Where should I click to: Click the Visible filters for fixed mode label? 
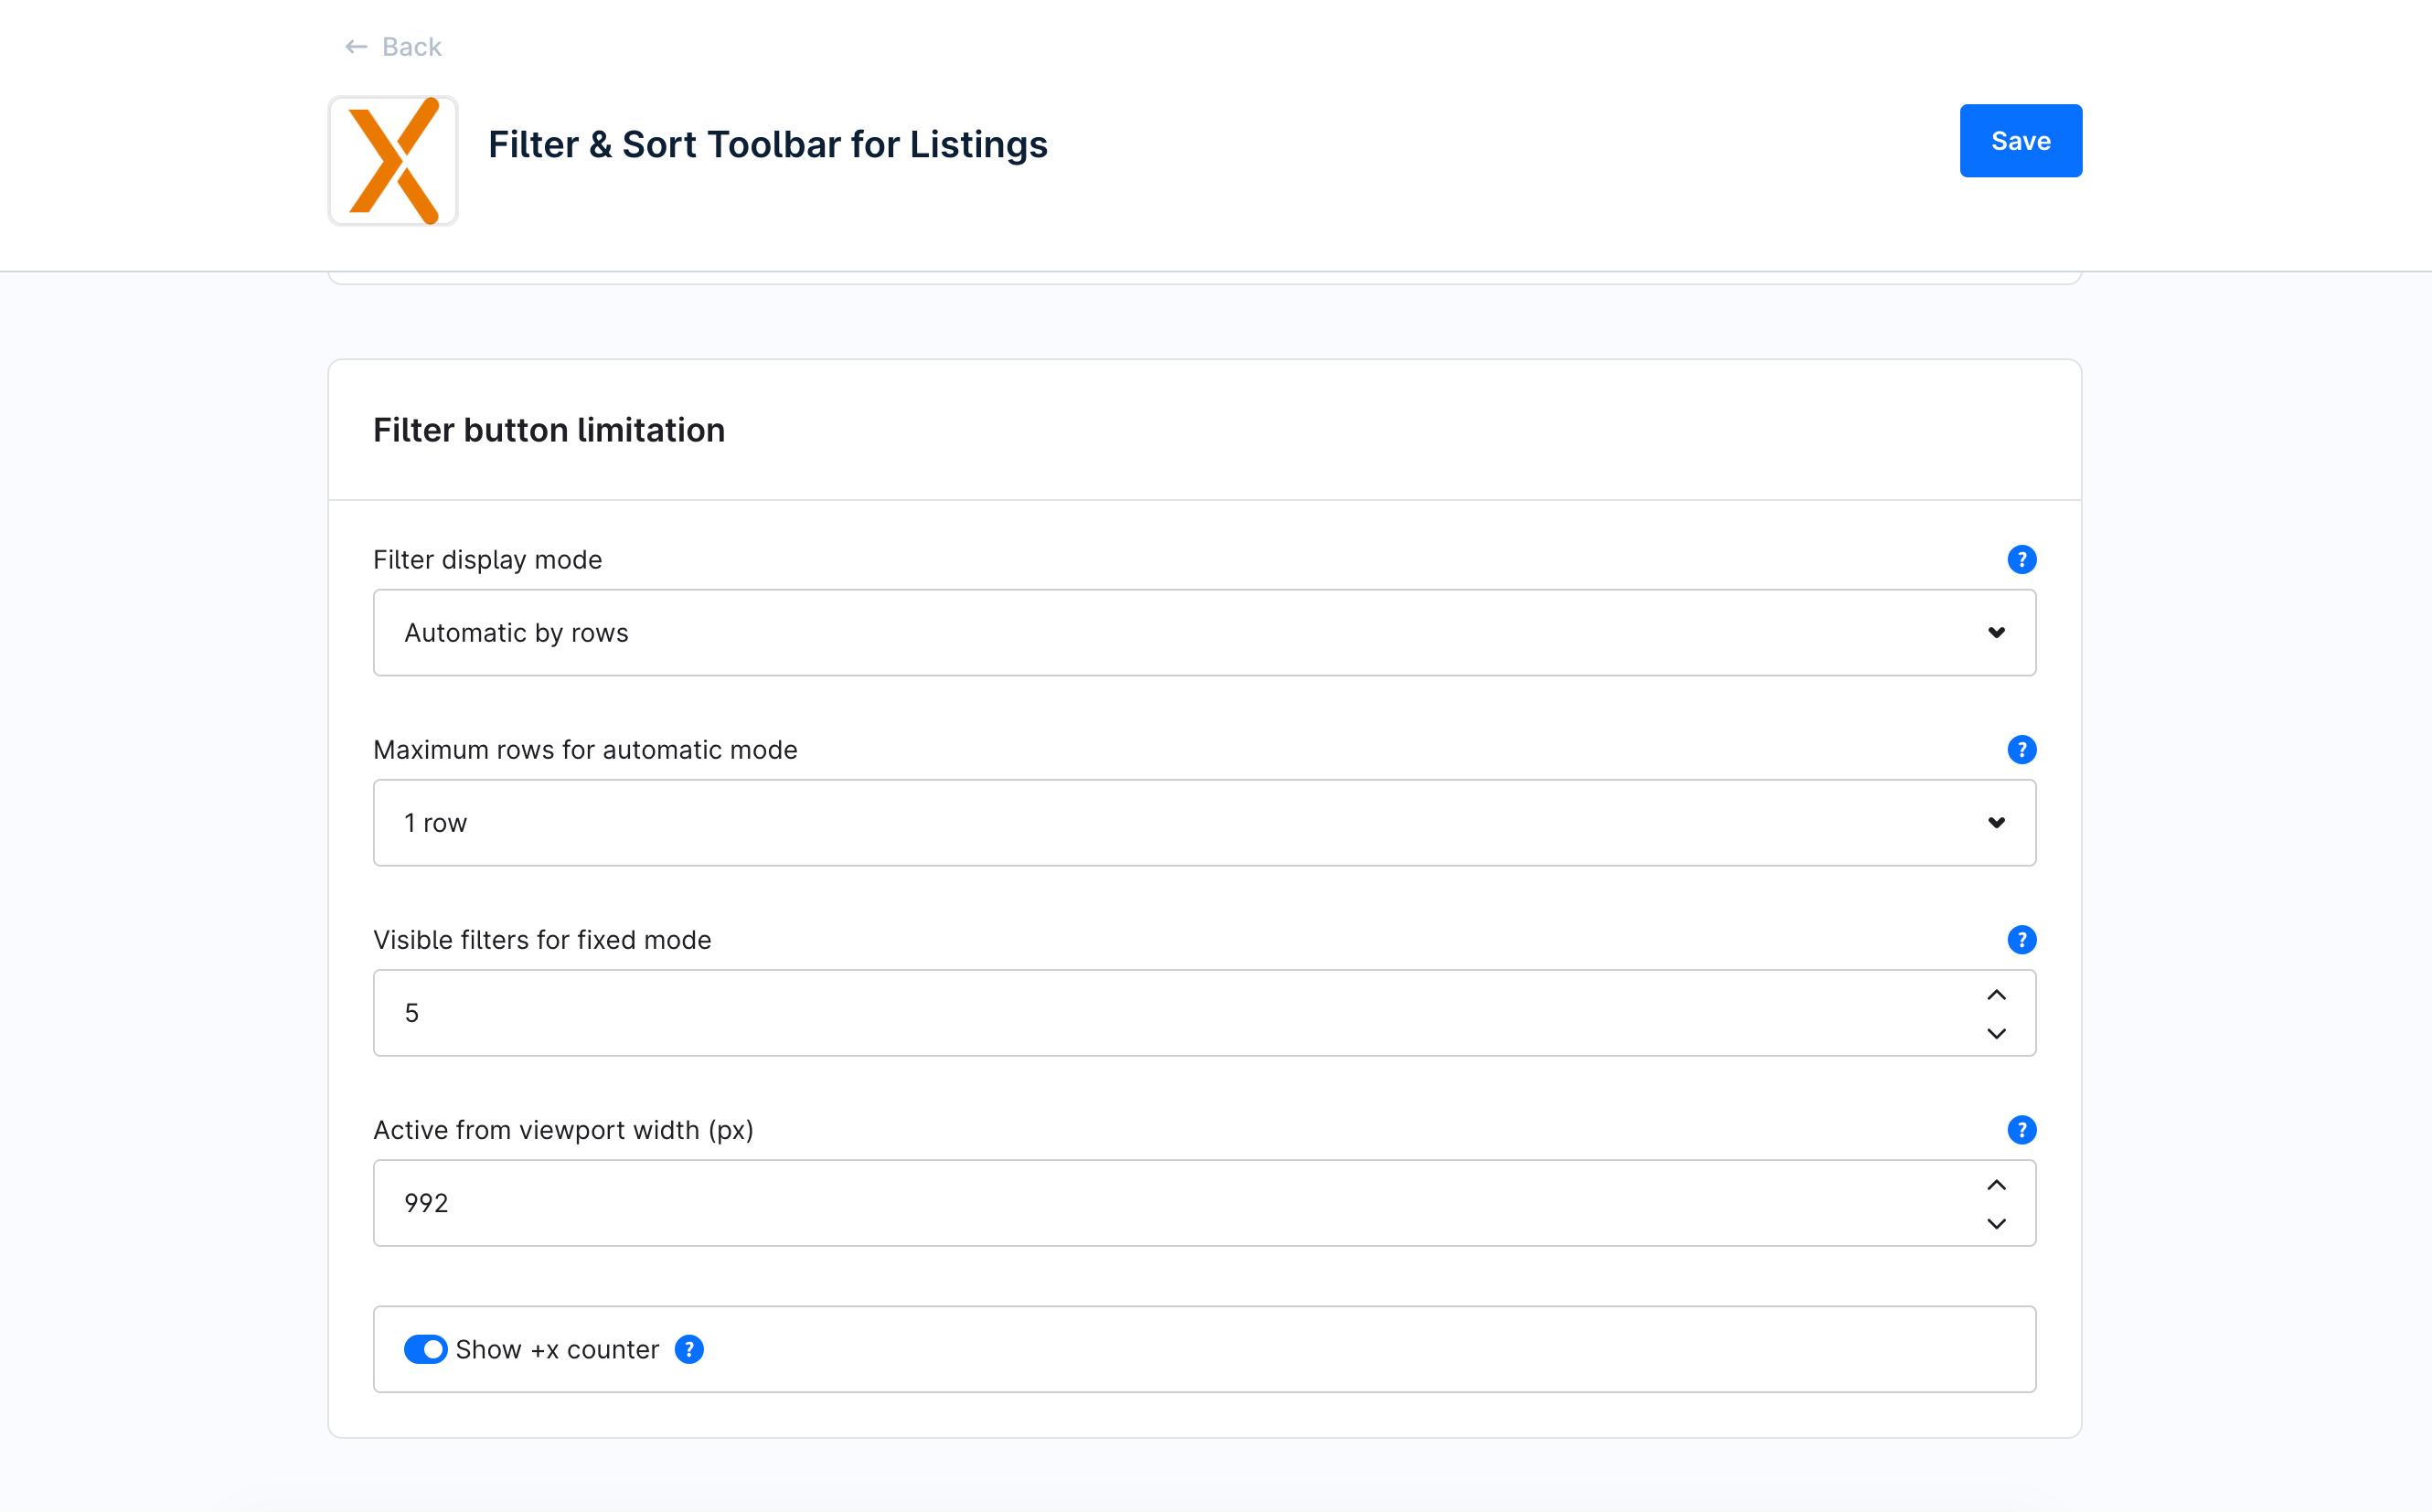coord(542,940)
